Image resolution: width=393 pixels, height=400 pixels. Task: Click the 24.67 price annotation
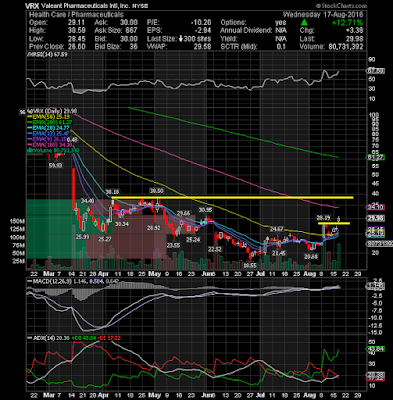[x=276, y=229]
